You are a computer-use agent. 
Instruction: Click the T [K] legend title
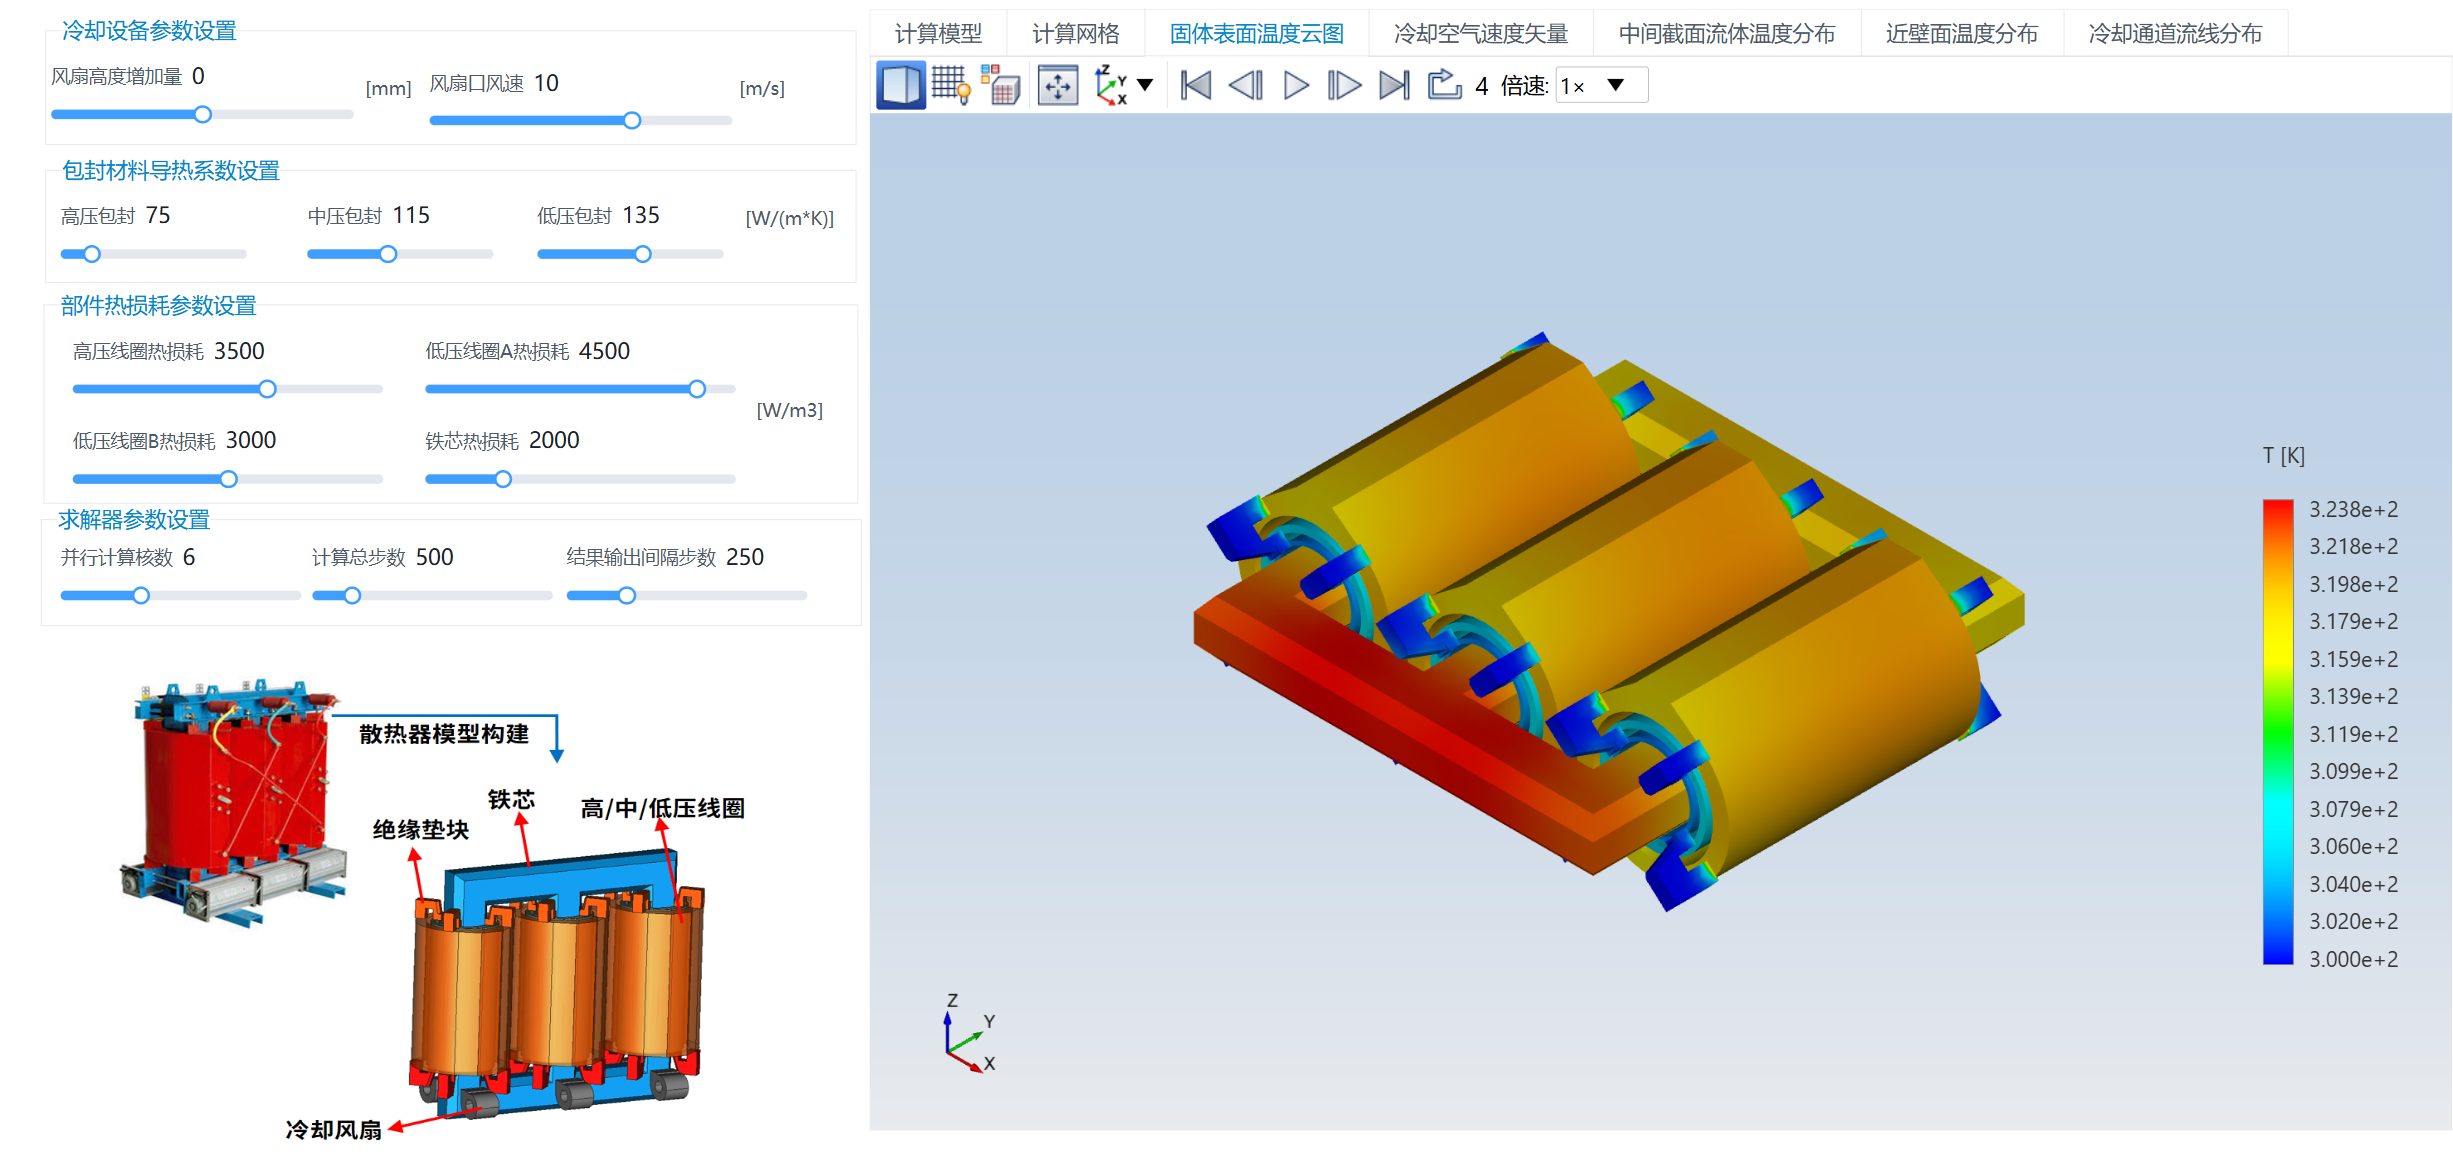coord(2283,456)
